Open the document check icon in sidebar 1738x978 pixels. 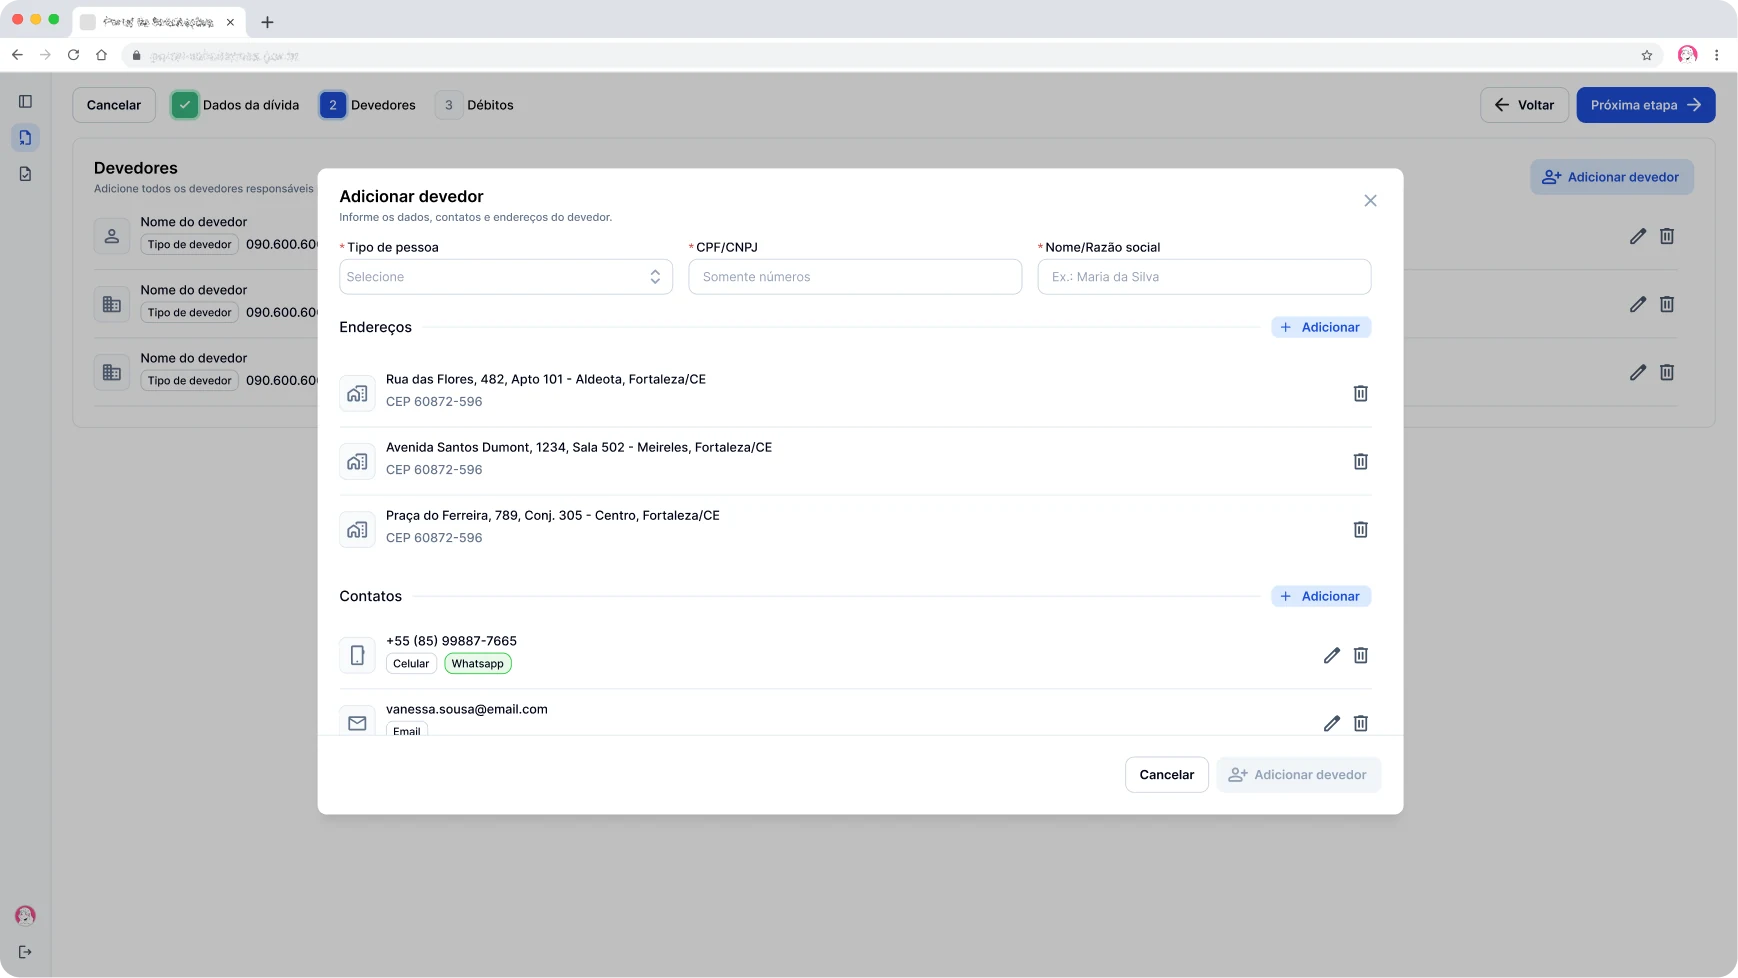pos(25,173)
